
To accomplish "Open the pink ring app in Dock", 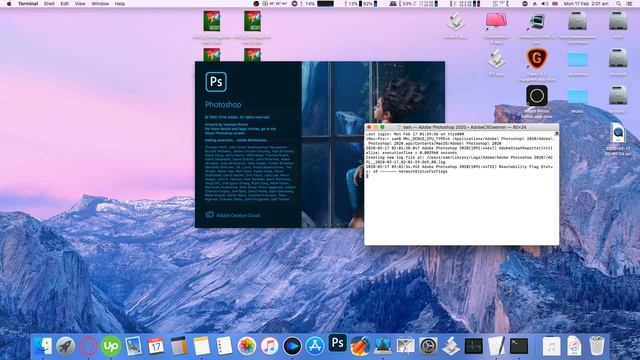I will (x=88, y=346).
